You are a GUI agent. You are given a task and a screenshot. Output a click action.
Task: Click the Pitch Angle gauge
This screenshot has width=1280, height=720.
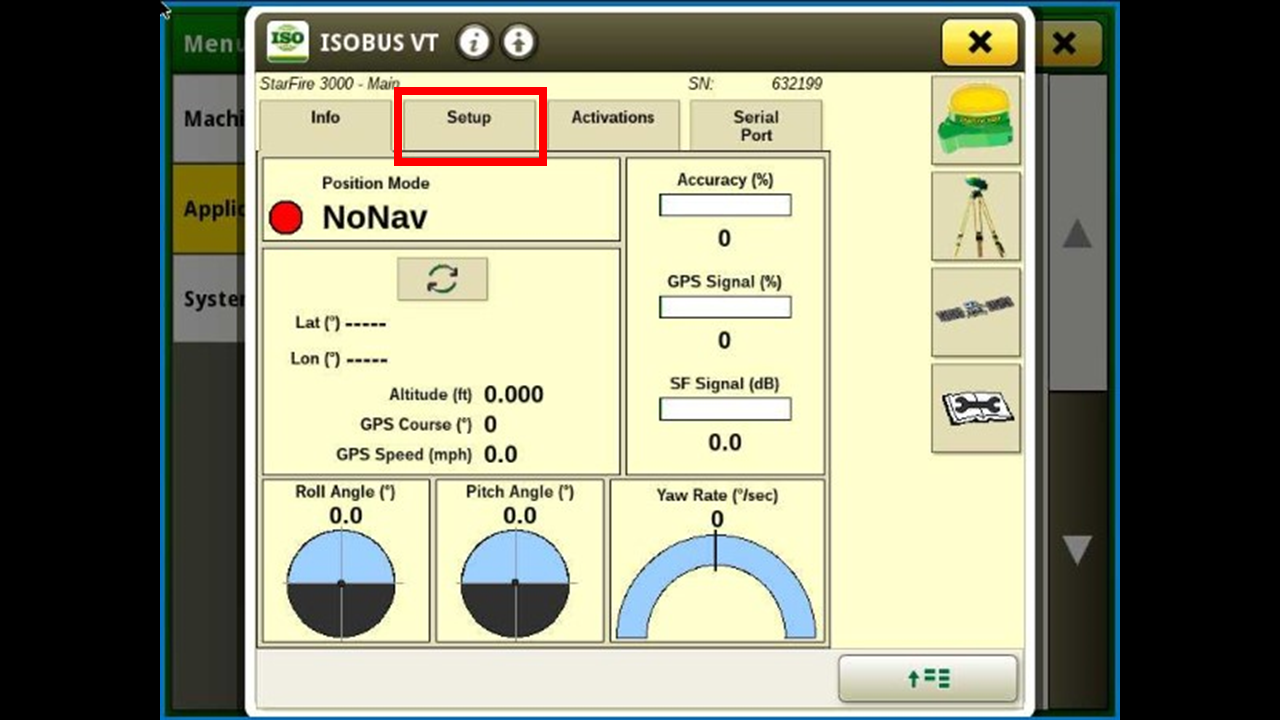click(x=515, y=583)
